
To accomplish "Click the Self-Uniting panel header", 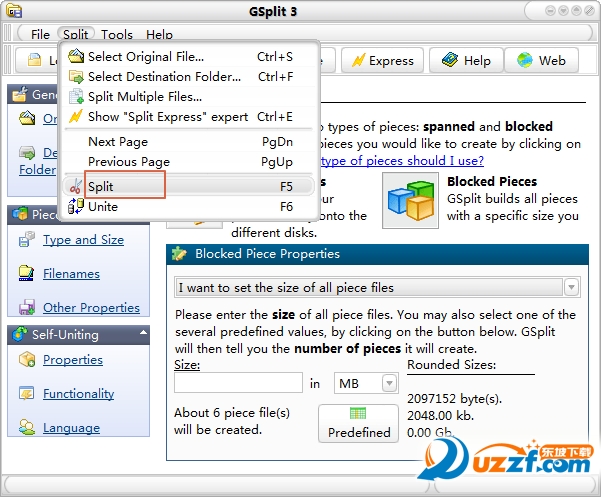I will [79, 335].
